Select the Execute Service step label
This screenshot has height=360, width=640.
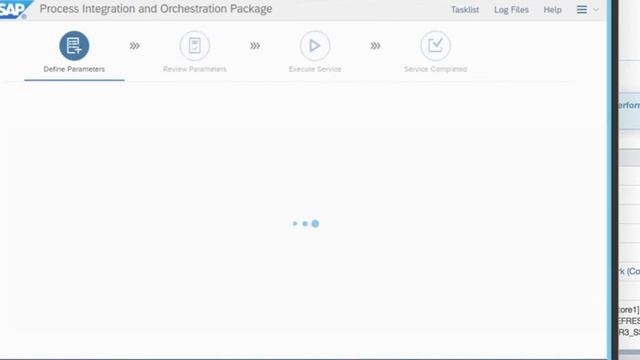(x=315, y=69)
